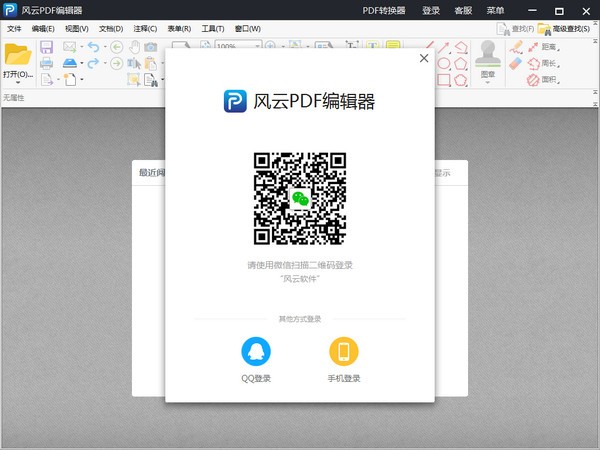The image size is (600, 450).
Task: Select the hand pan tool
Action: [133, 47]
